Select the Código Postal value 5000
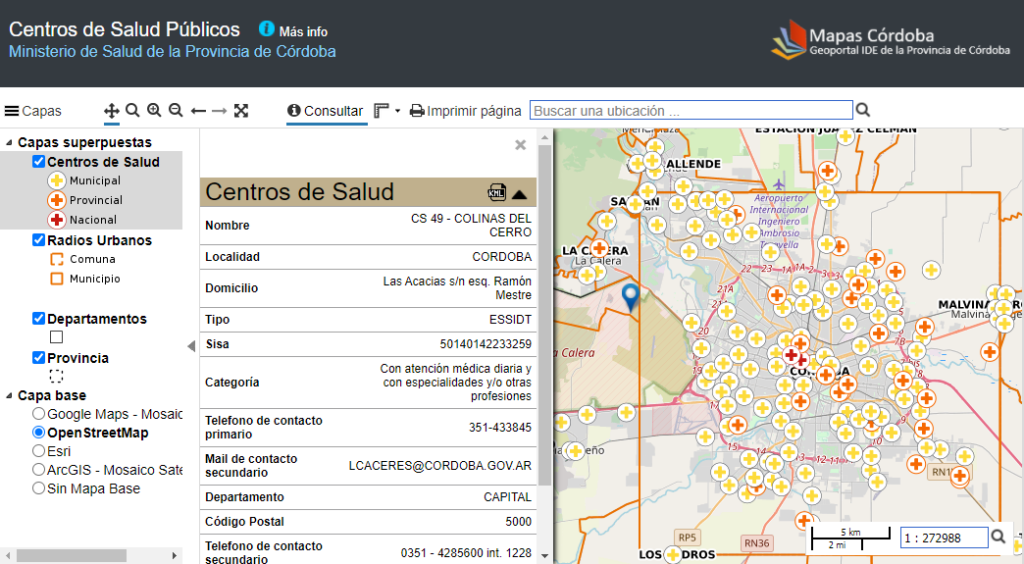Image resolution: width=1024 pixels, height=564 pixels. 519,522
